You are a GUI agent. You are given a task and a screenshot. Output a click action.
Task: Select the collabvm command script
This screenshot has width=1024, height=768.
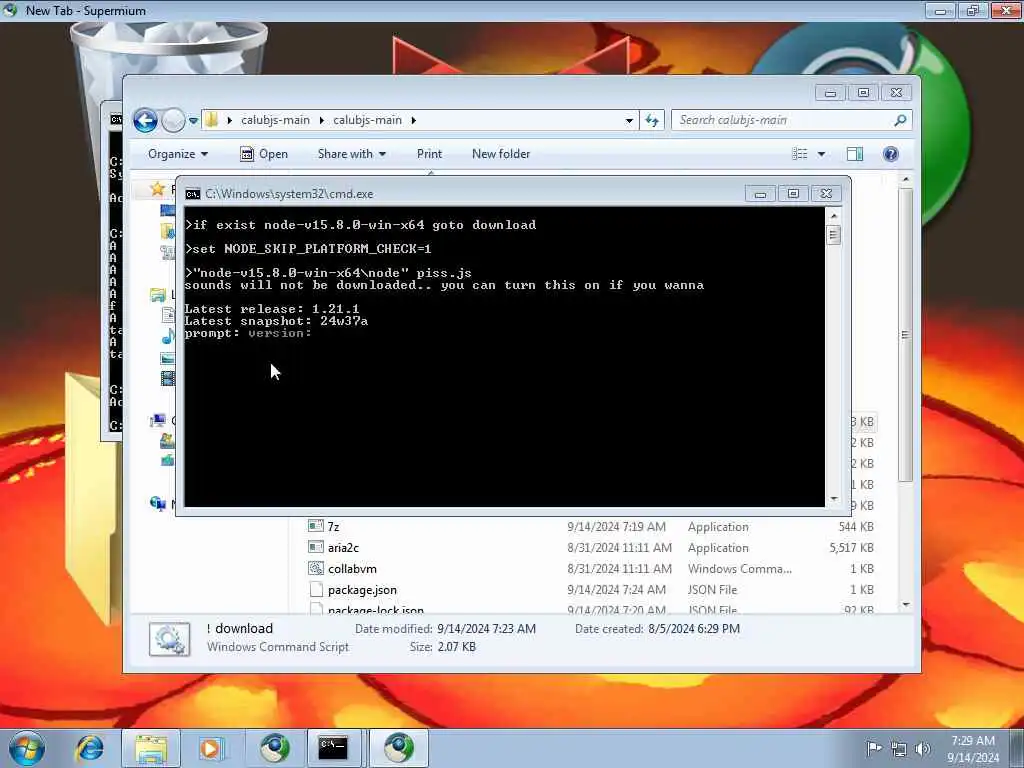tap(591, 569)
